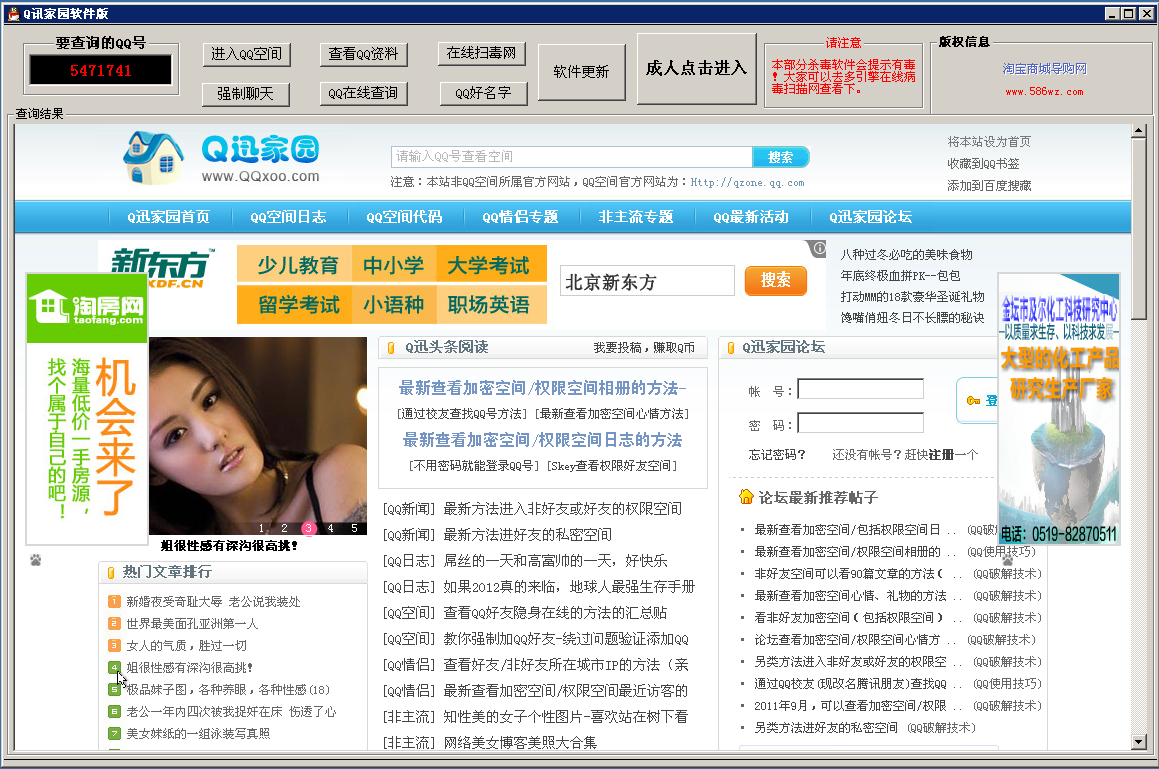Switch to the QQ空间代码 navigation tab

click(407, 216)
